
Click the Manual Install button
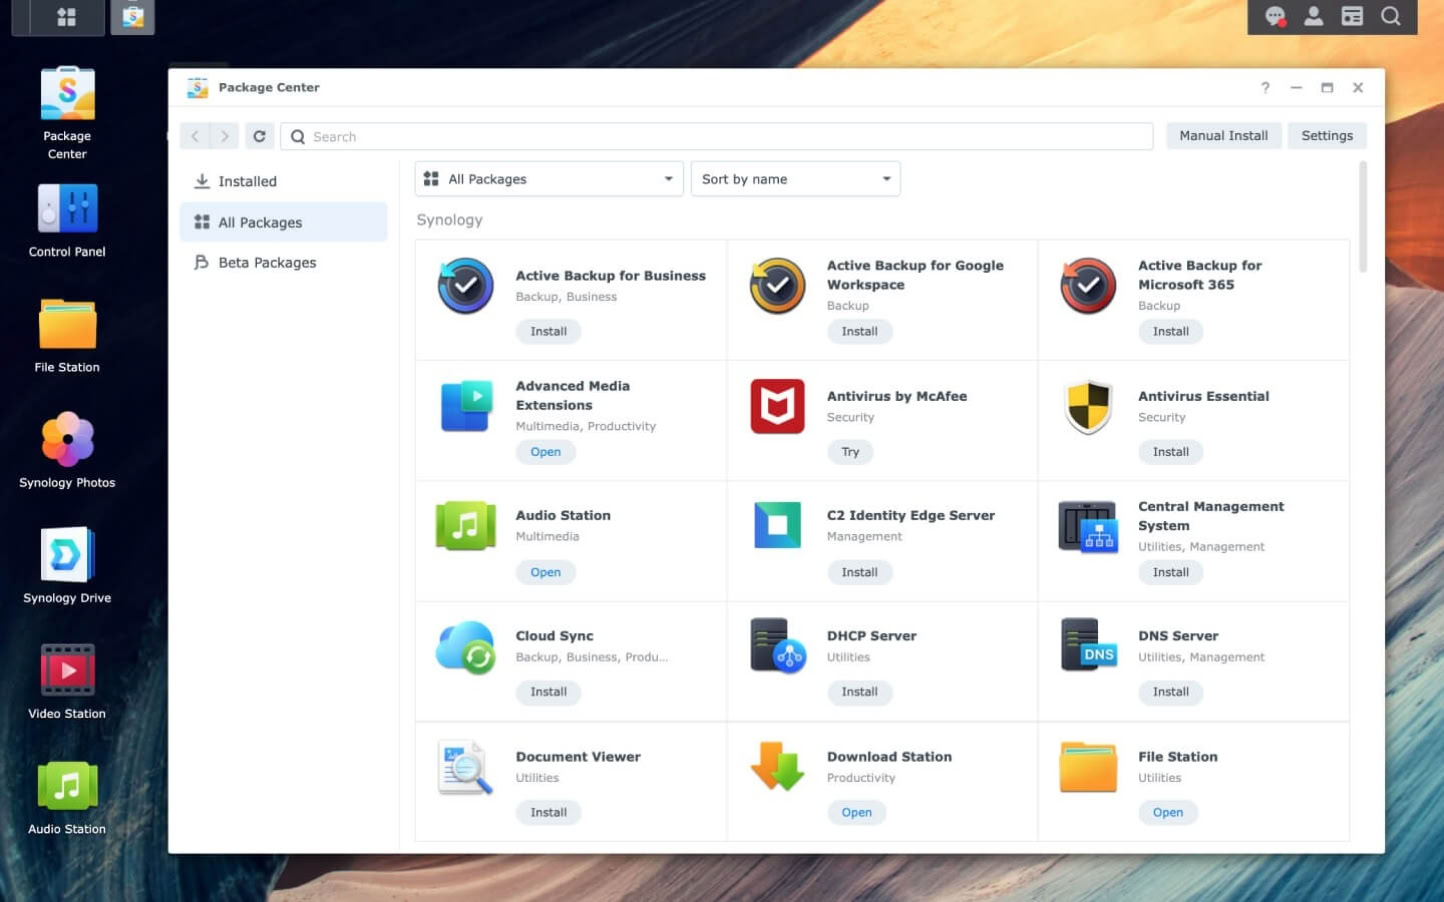click(x=1222, y=136)
